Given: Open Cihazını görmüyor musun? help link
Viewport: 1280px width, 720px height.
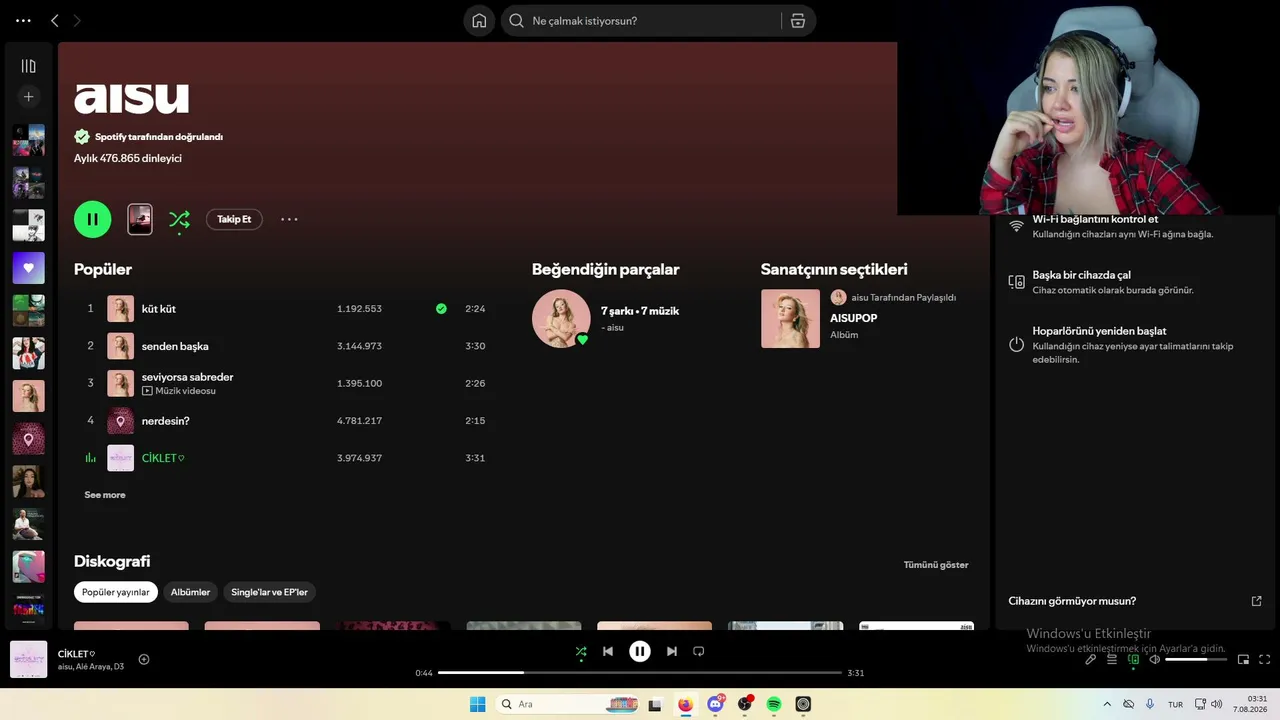Looking at the screenshot, I should [1072, 601].
